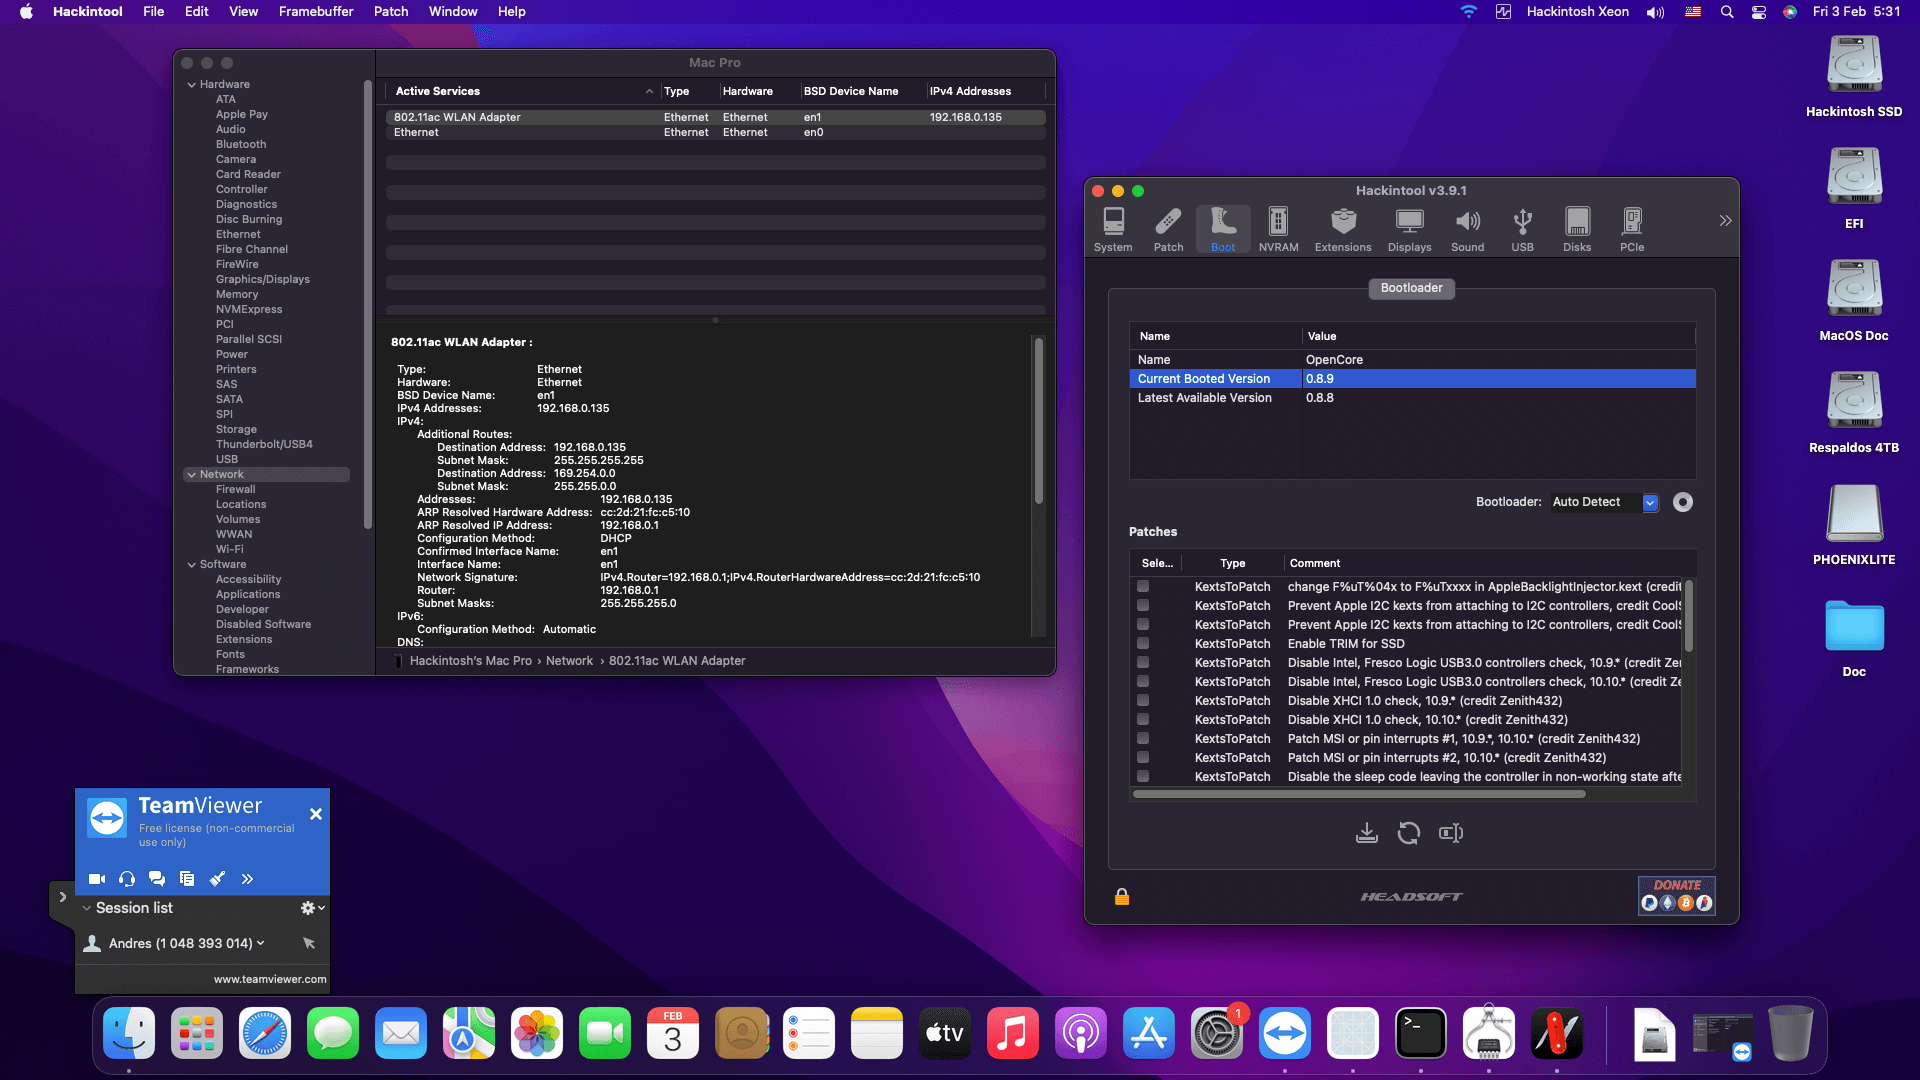The height and width of the screenshot is (1080, 1920).
Task: Close the TeamViewer panel
Action: pyautogui.click(x=316, y=814)
